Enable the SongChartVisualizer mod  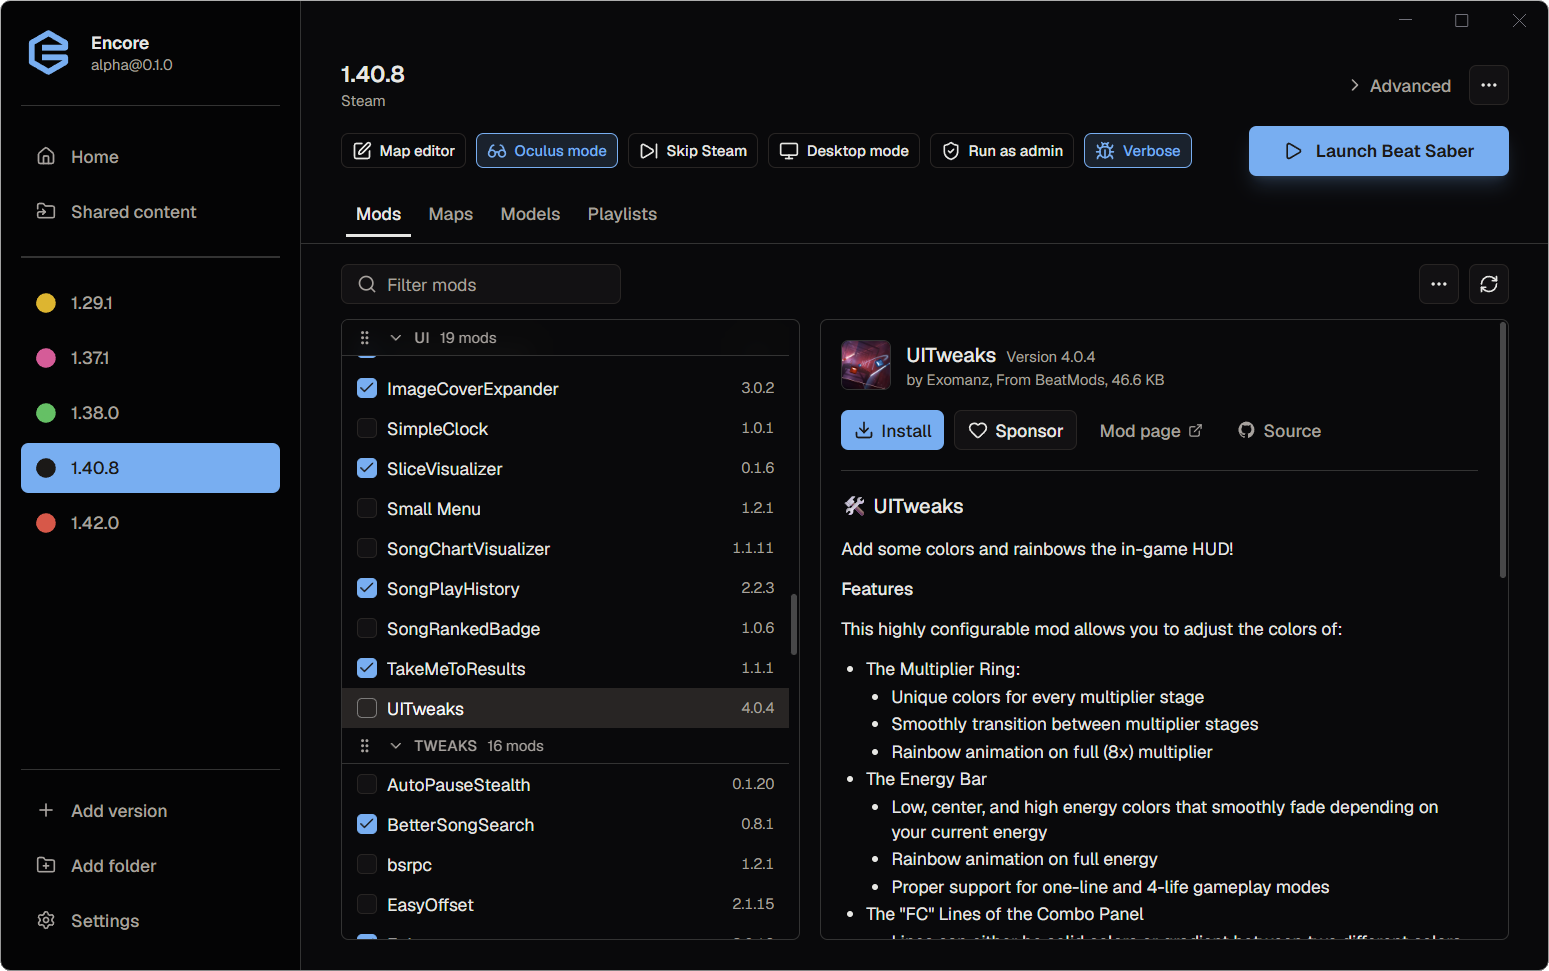367,548
